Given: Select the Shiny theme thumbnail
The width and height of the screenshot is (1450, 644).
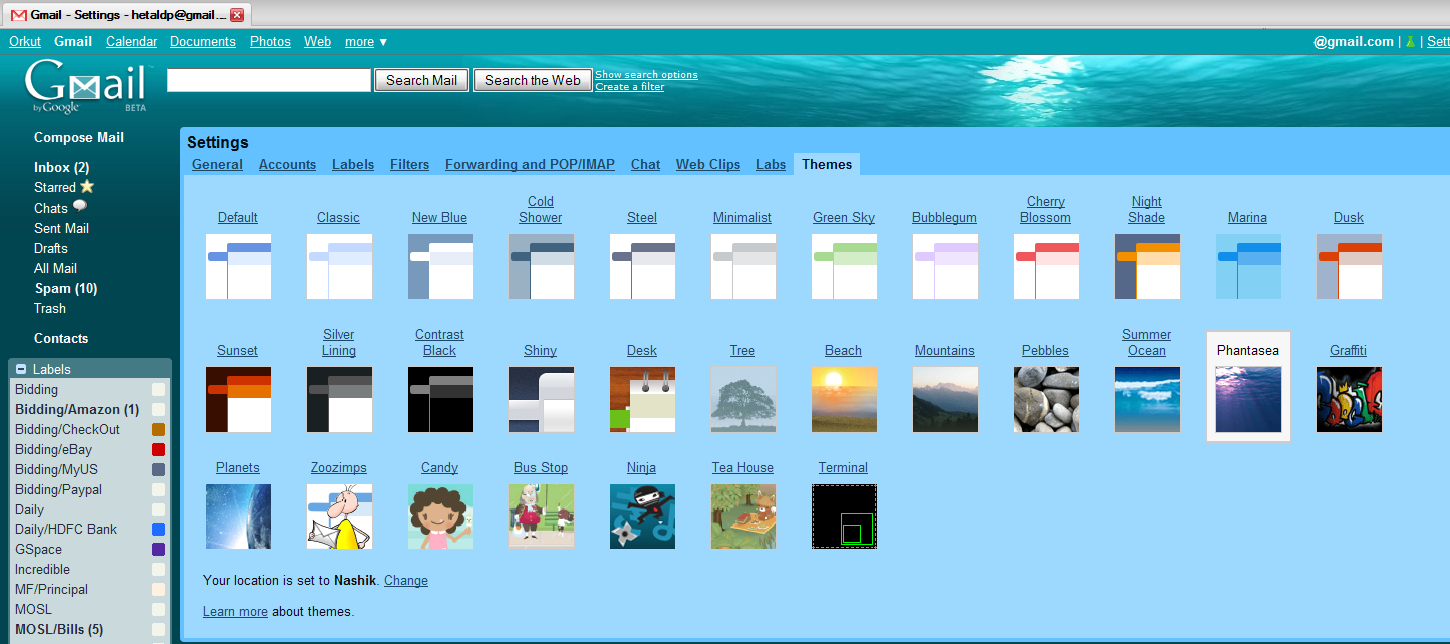Looking at the screenshot, I should pyautogui.click(x=541, y=400).
